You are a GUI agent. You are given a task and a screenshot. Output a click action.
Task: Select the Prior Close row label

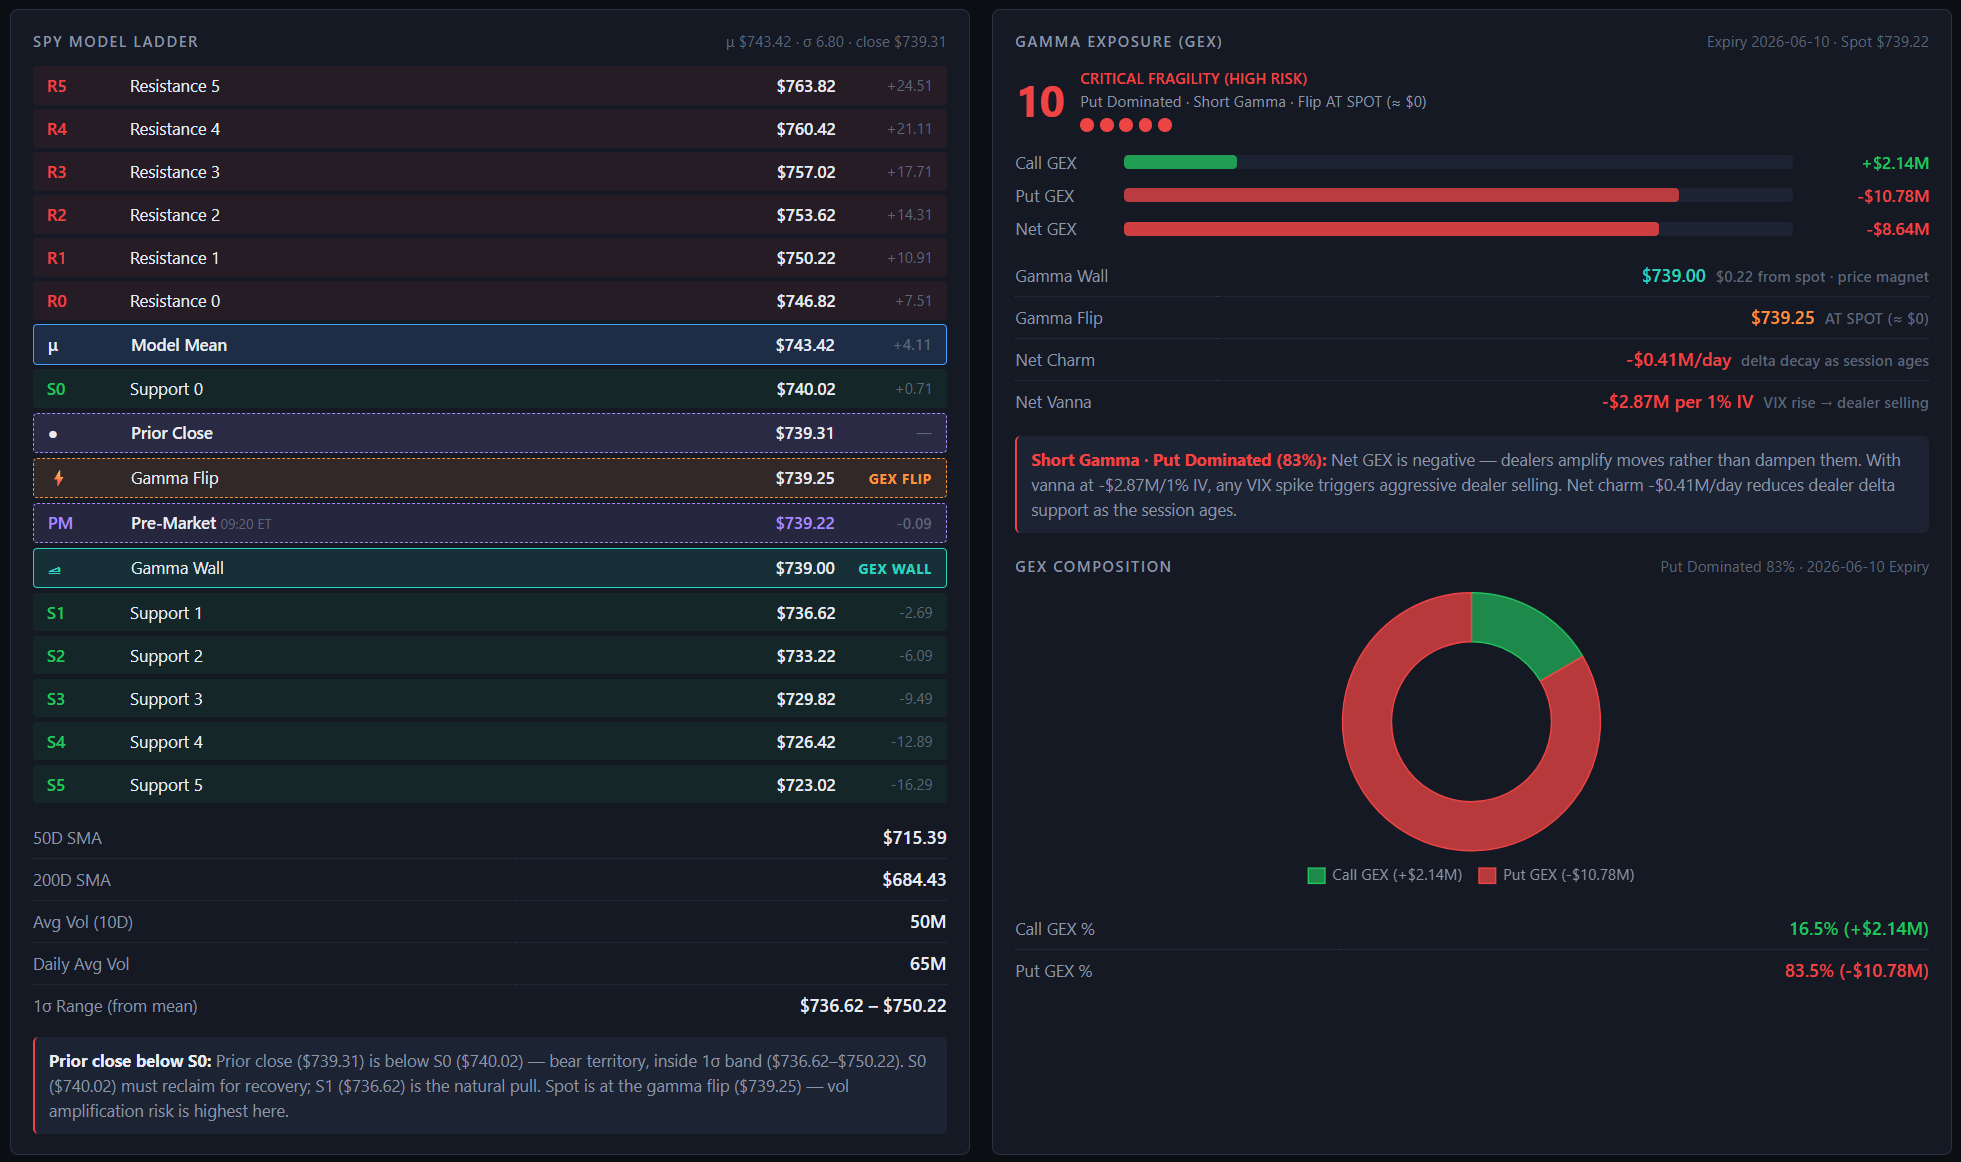coord(172,433)
